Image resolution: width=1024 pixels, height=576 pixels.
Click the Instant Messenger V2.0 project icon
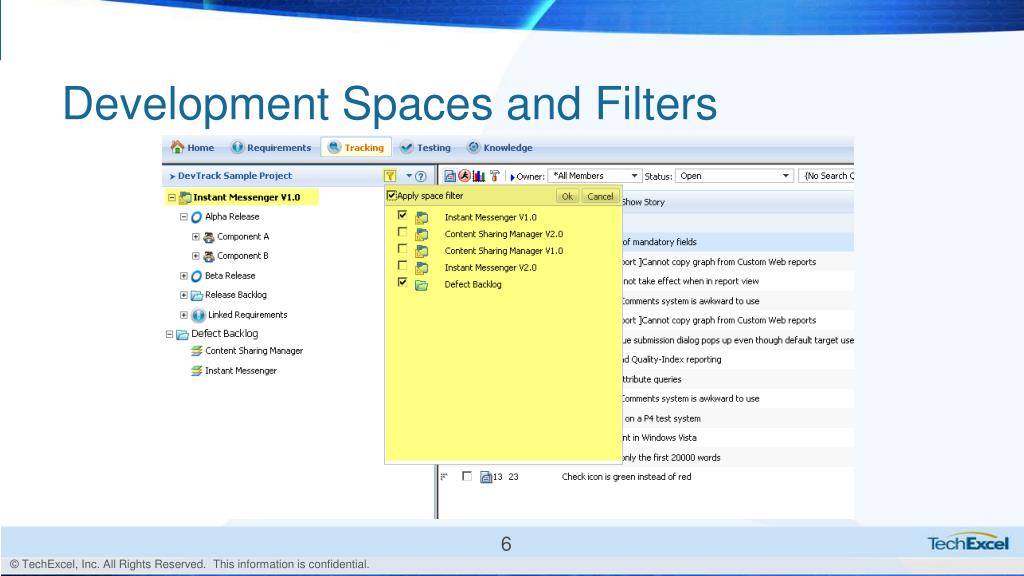point(422,268)
